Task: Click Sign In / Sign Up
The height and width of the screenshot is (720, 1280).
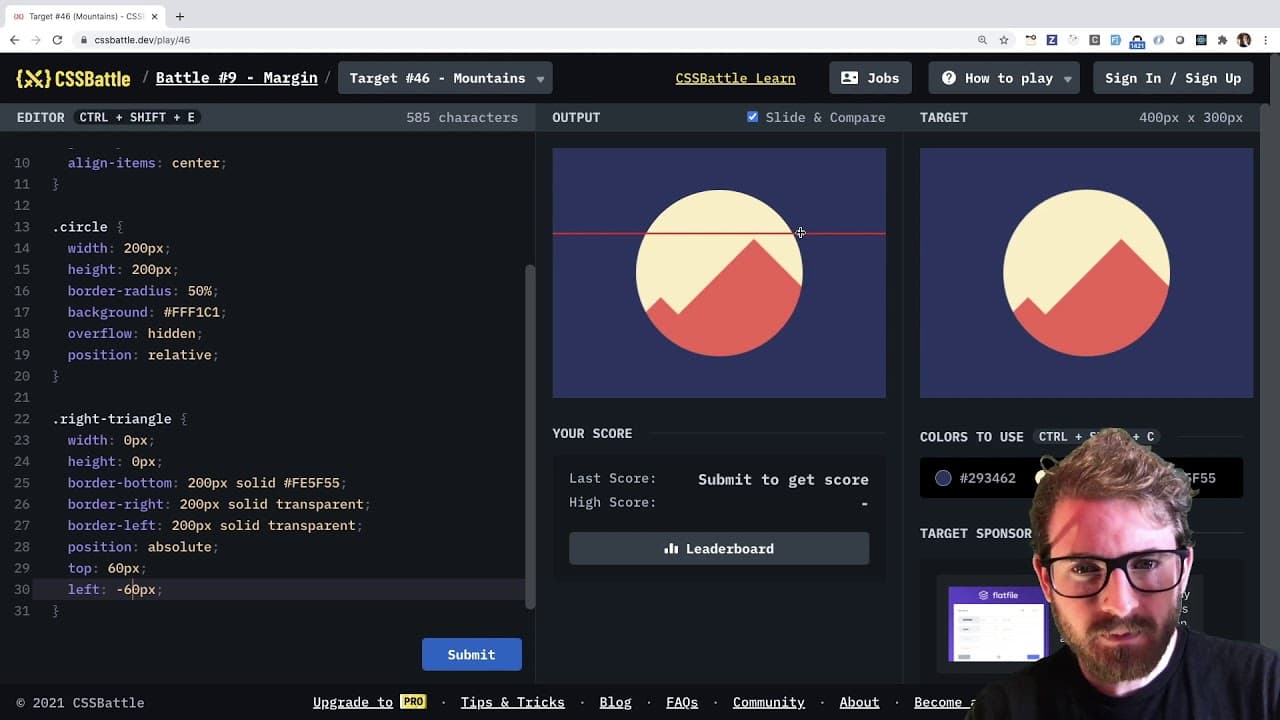Action: 1173,78
